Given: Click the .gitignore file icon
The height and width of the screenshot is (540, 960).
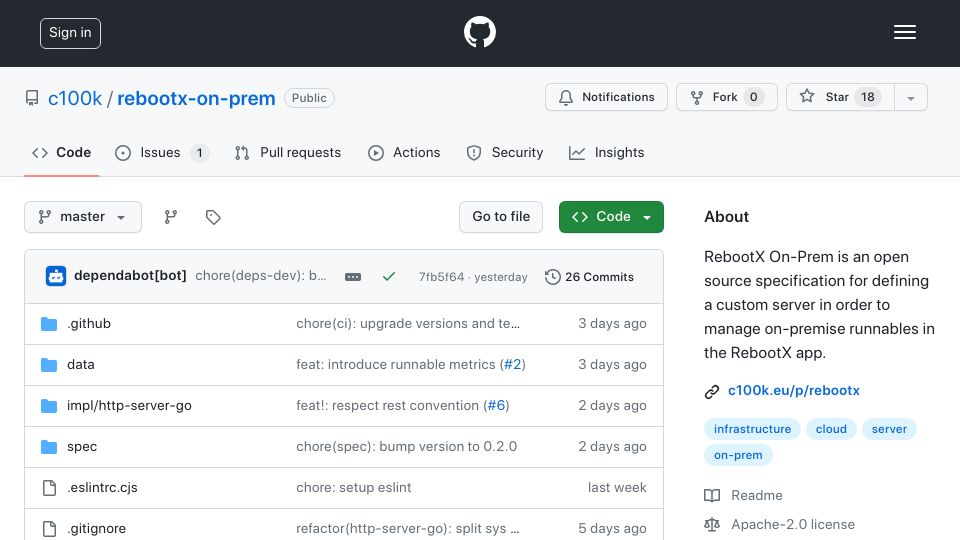Looking at the screenshot, I should coord(49,528).
